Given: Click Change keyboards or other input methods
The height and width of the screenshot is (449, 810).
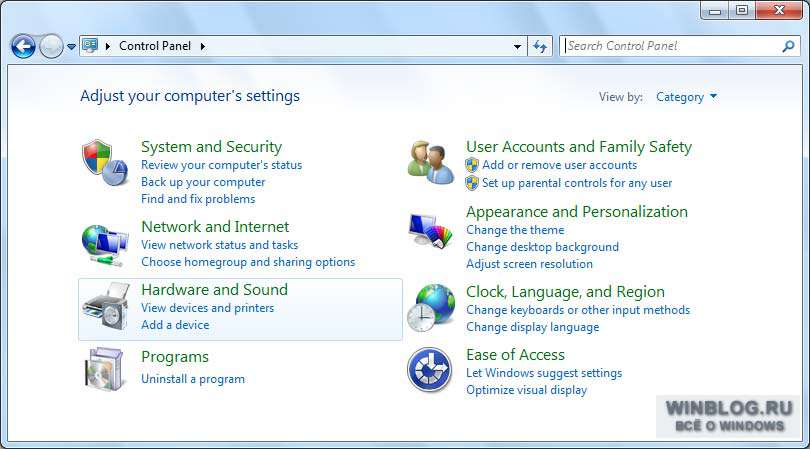Looking at the screenshot, I should coord(578,310).
